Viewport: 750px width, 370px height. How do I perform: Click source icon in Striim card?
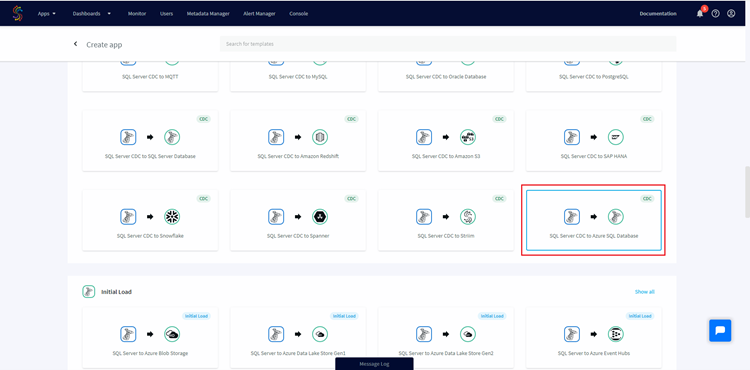pyautogui.click(x=424, y=217)
